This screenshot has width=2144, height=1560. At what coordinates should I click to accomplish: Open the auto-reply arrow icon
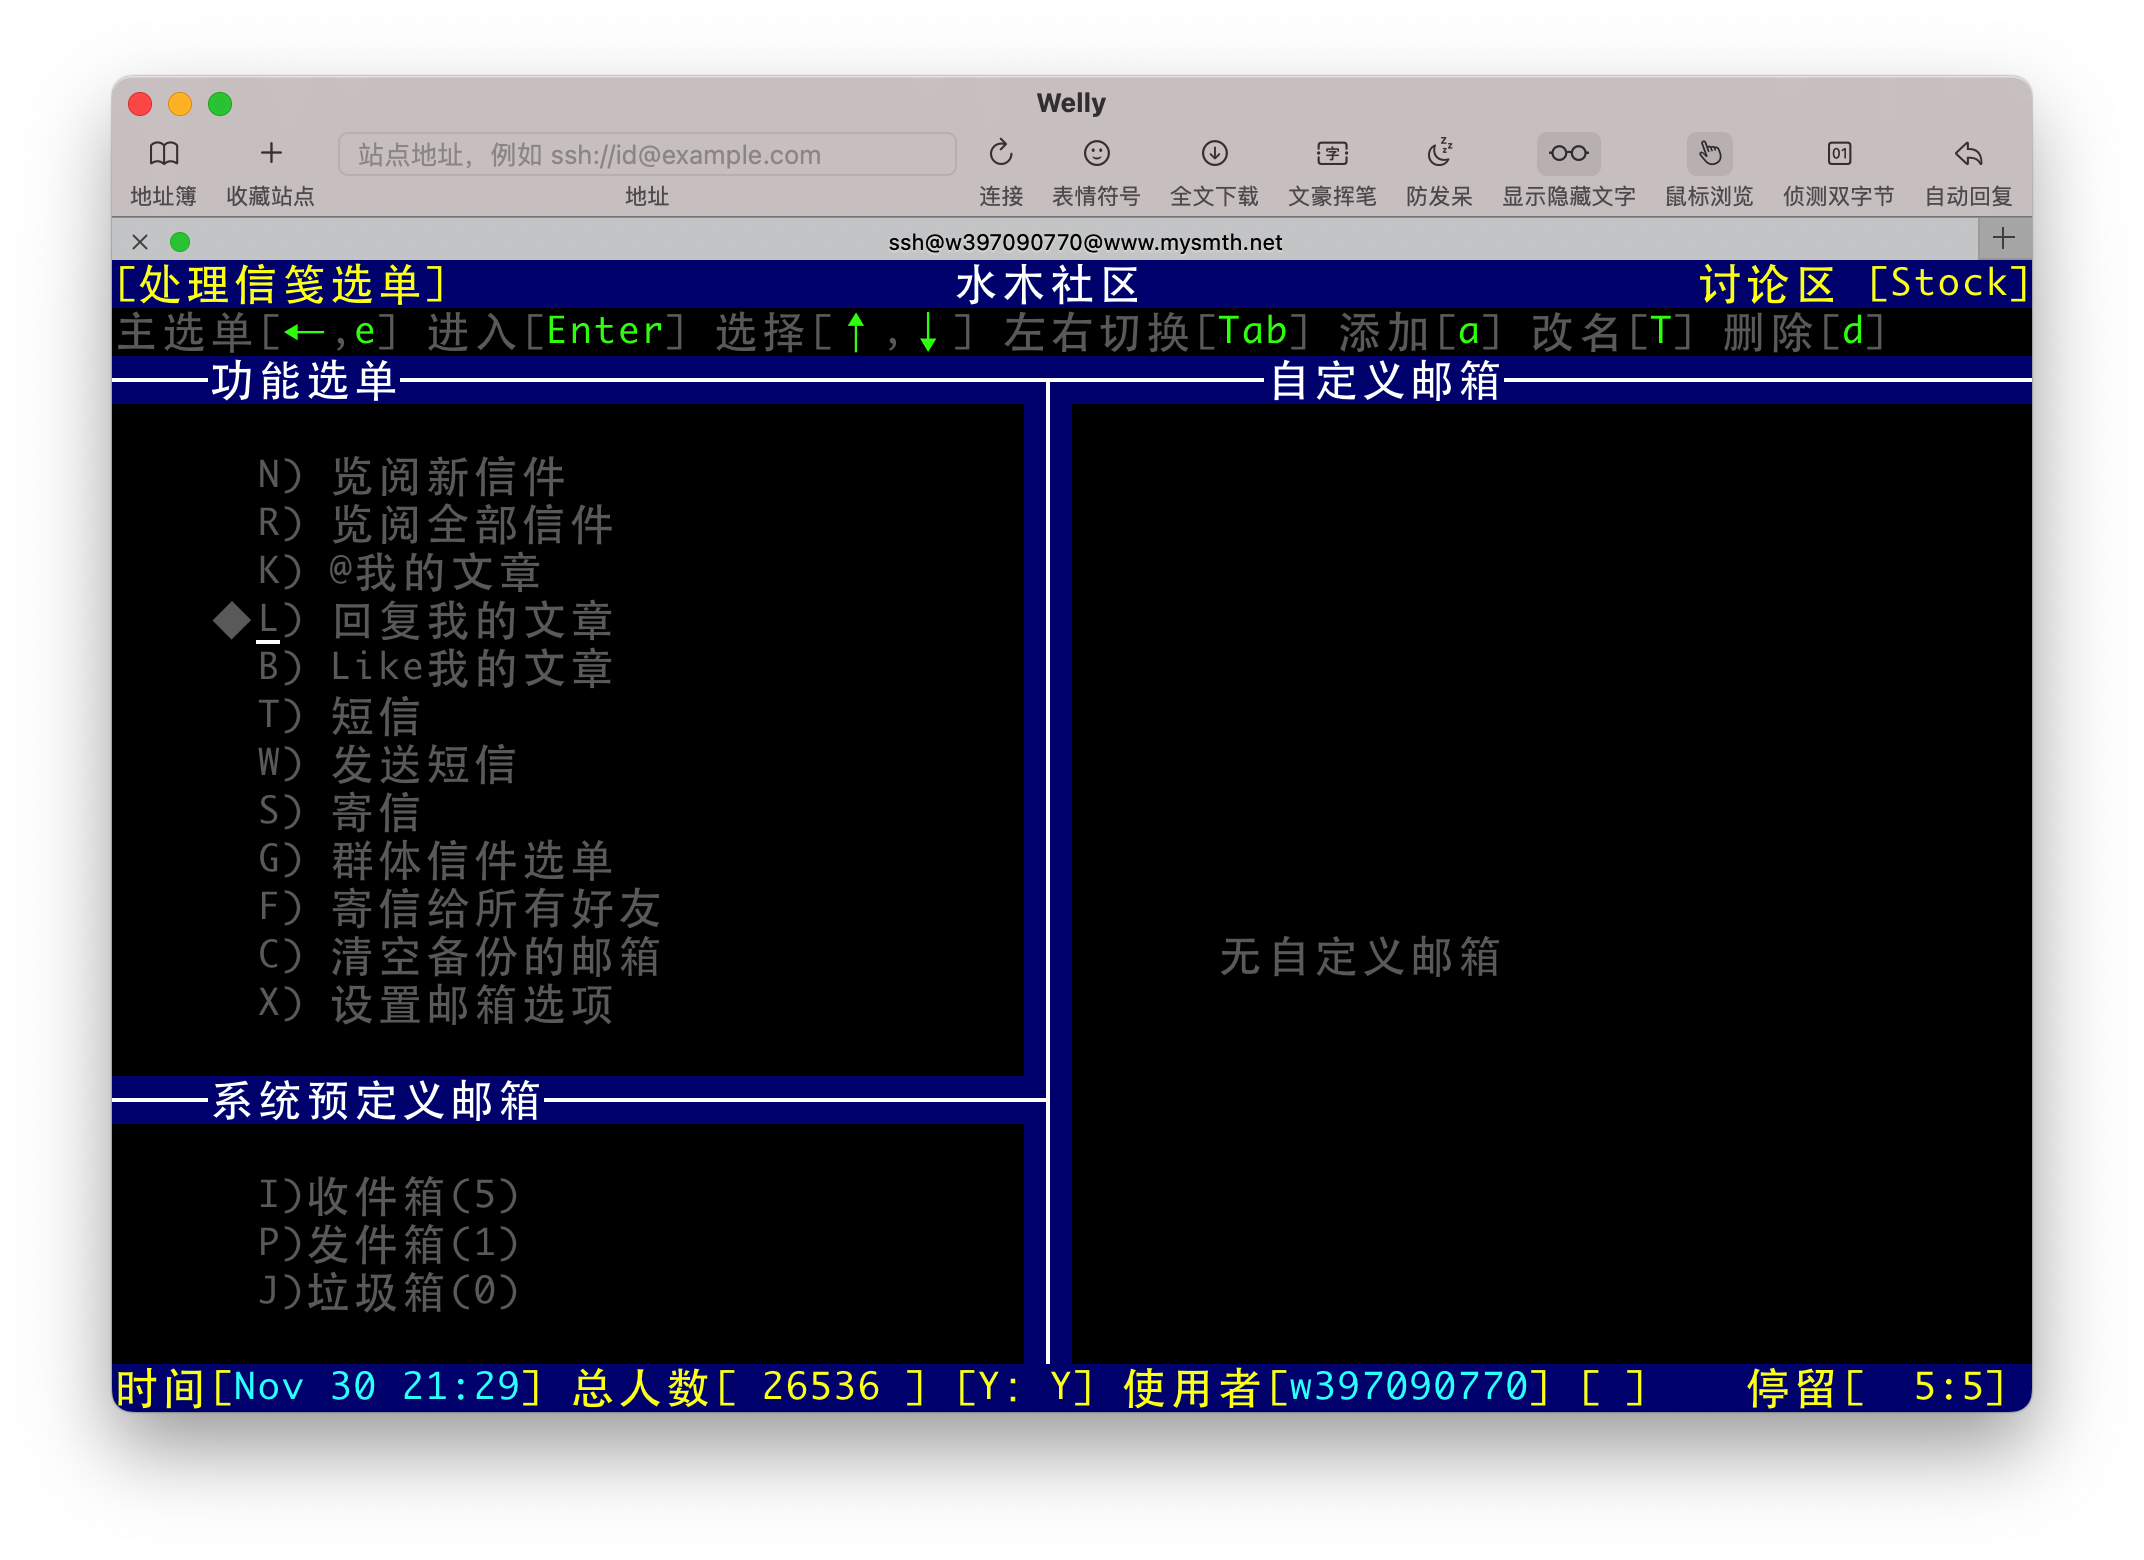[1968, 154]
